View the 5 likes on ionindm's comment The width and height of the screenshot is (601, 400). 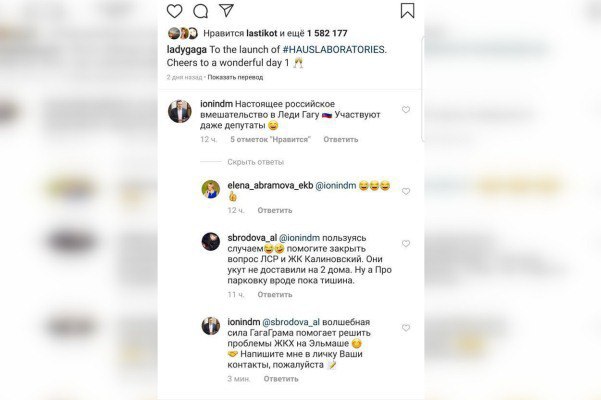(x=271, y=139)
